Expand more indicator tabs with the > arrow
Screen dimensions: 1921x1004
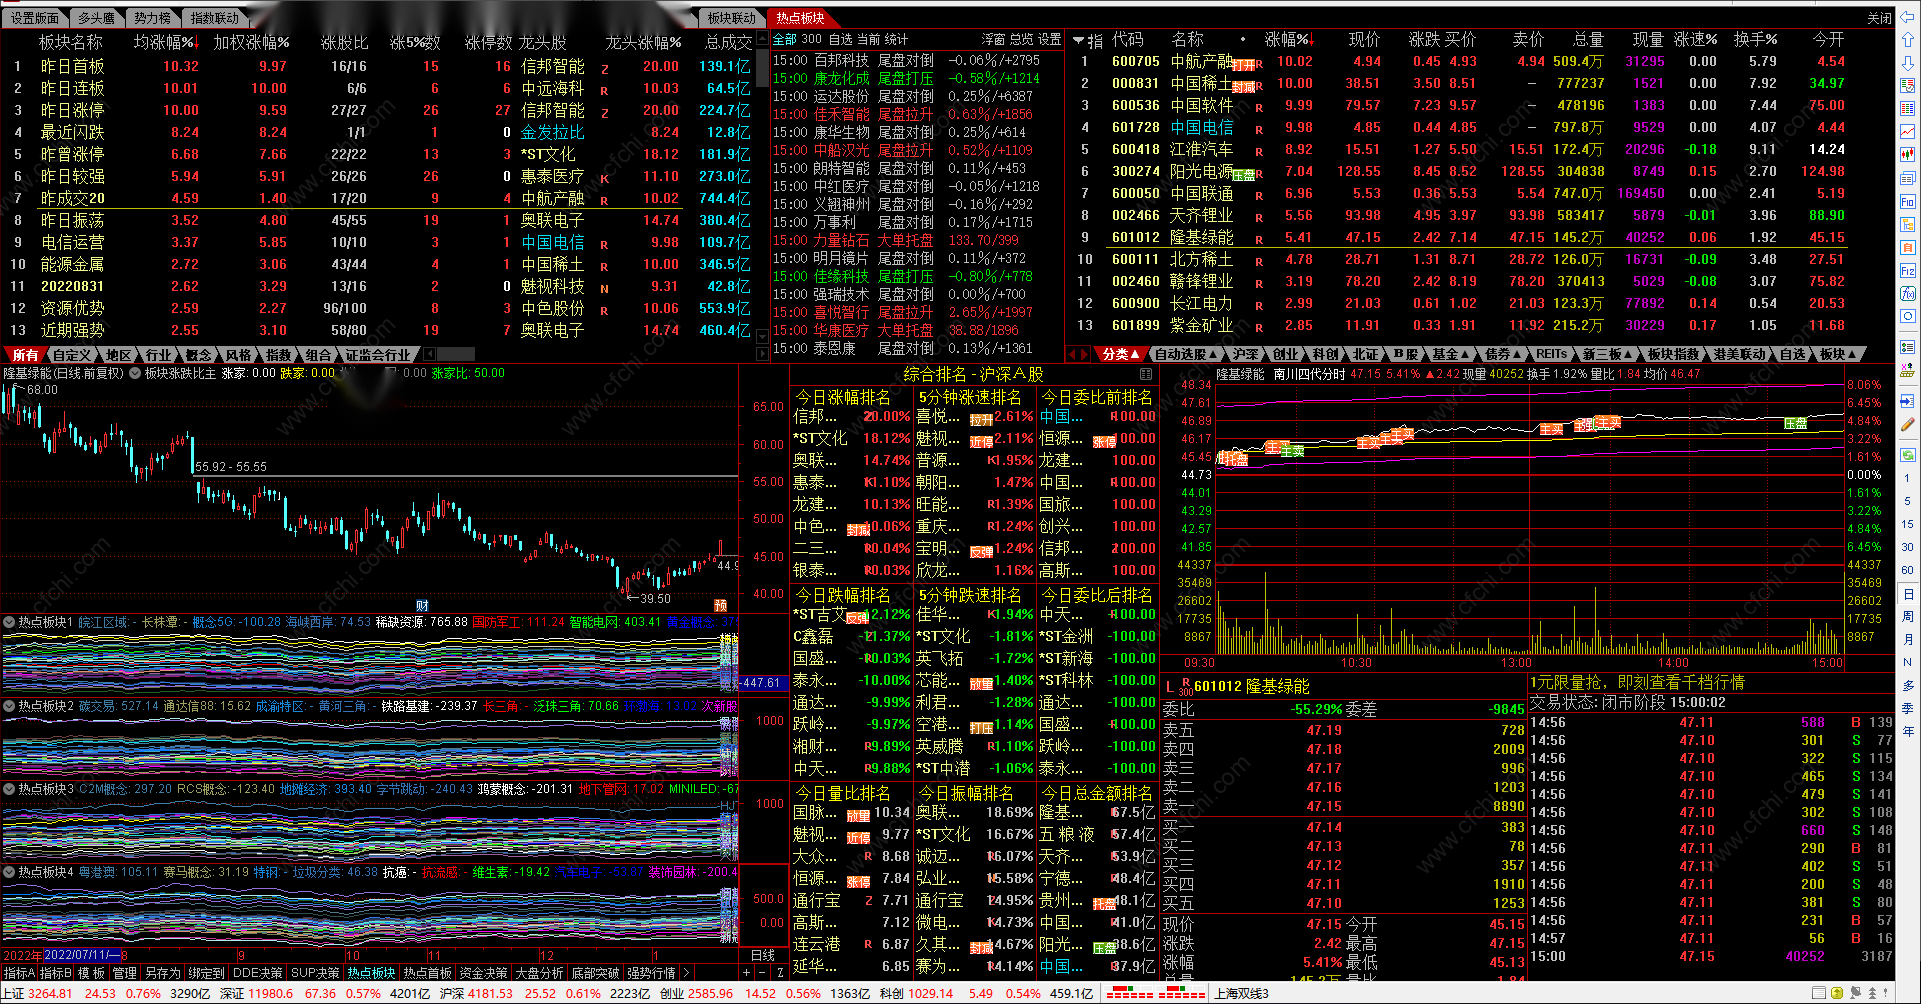pos(685,973)
